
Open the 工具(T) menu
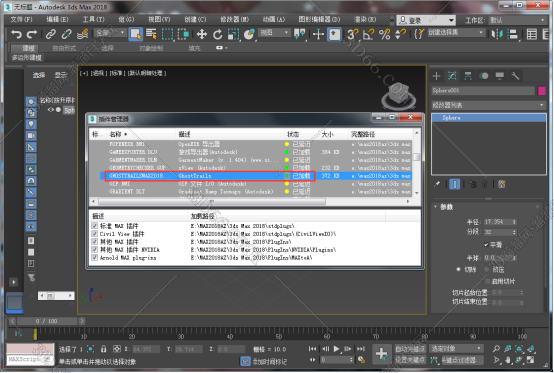tap(94, 19)
